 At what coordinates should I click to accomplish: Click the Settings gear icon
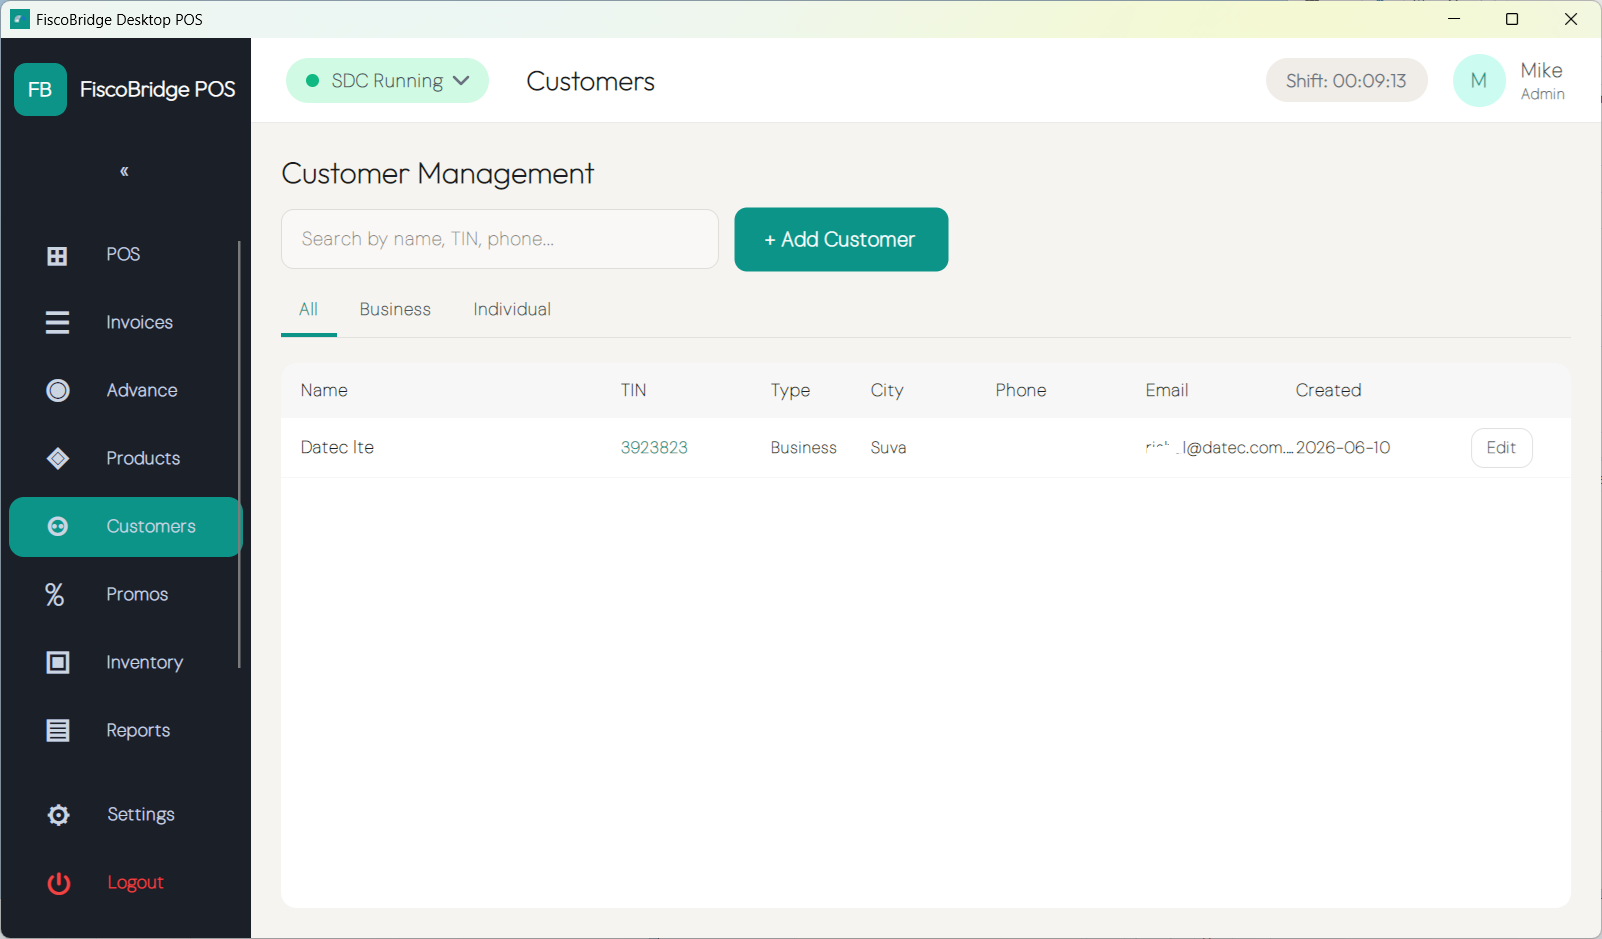[x=59, y=815]
